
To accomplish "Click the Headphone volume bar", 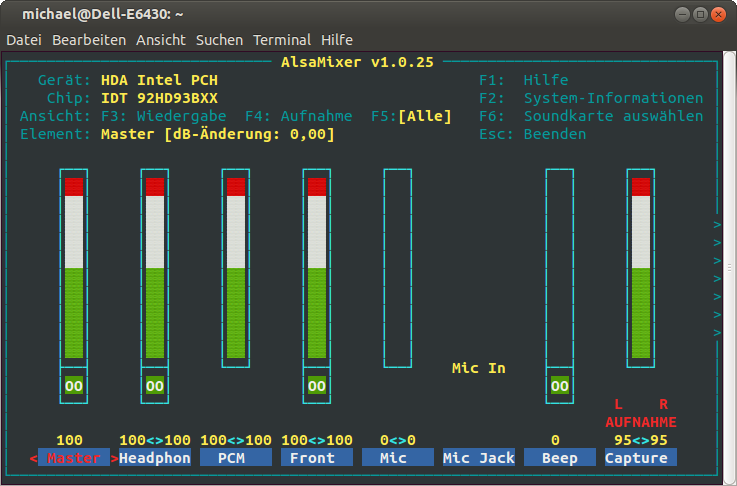I will click(155, 268).
